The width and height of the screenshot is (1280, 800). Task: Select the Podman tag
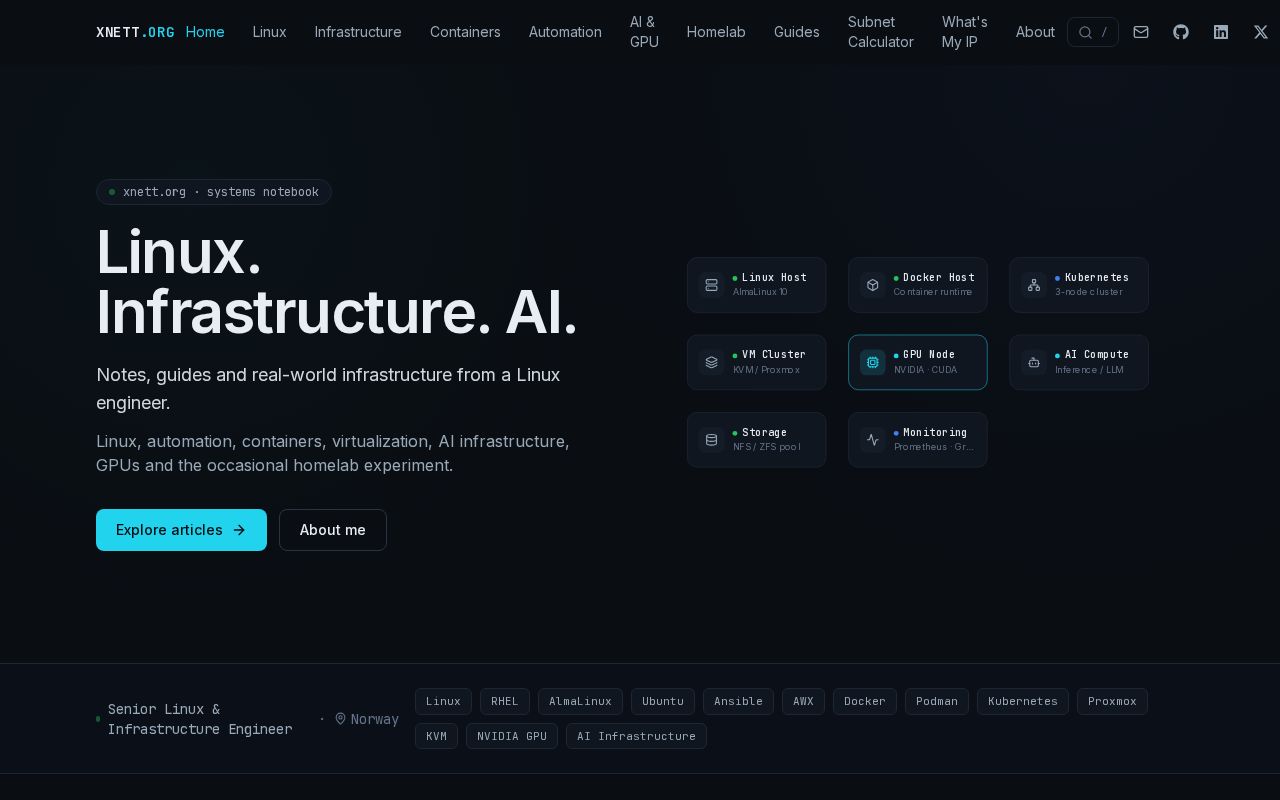937,701
